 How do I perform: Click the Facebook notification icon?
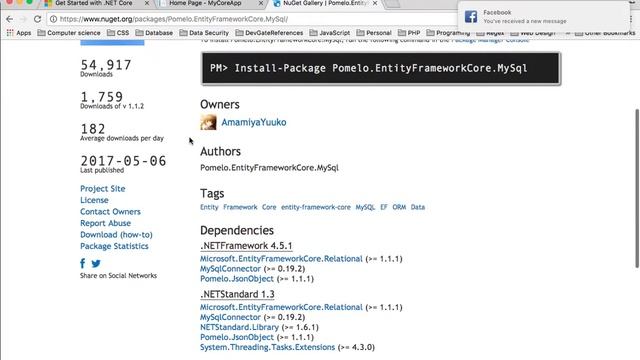tap(471, 16)
